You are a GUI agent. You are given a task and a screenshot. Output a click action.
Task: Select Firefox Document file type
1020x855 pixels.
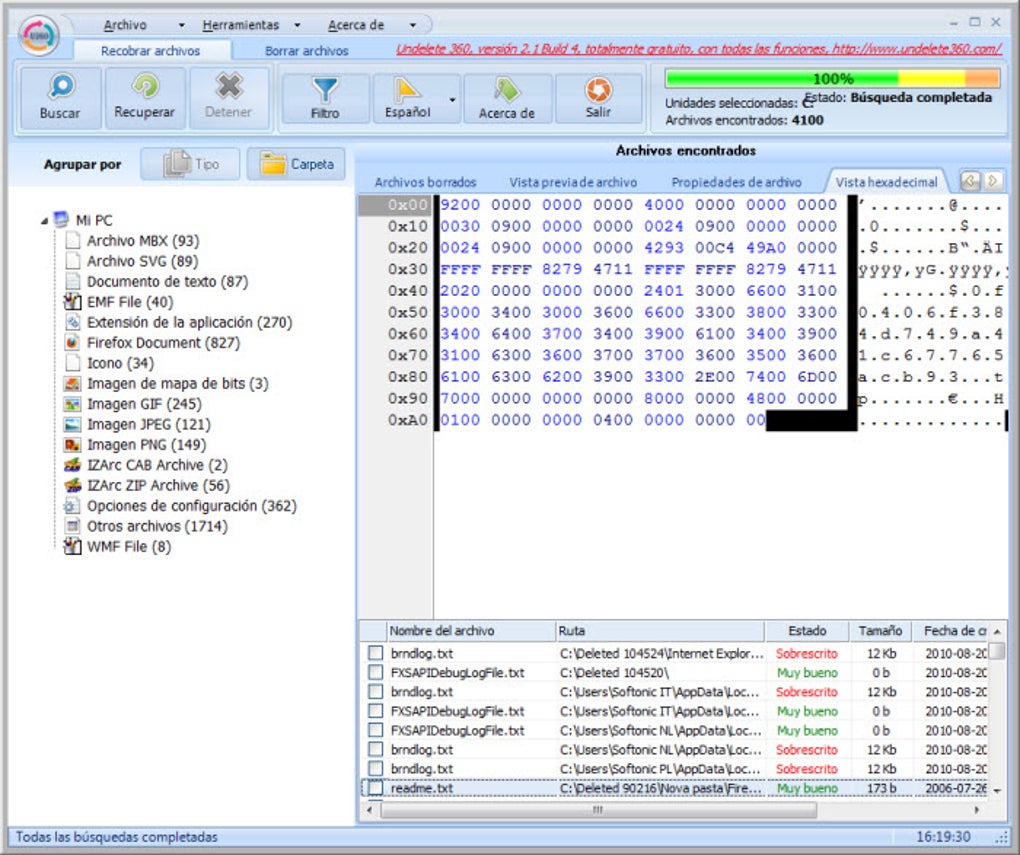pyautogui.click(x=143, y=343)
